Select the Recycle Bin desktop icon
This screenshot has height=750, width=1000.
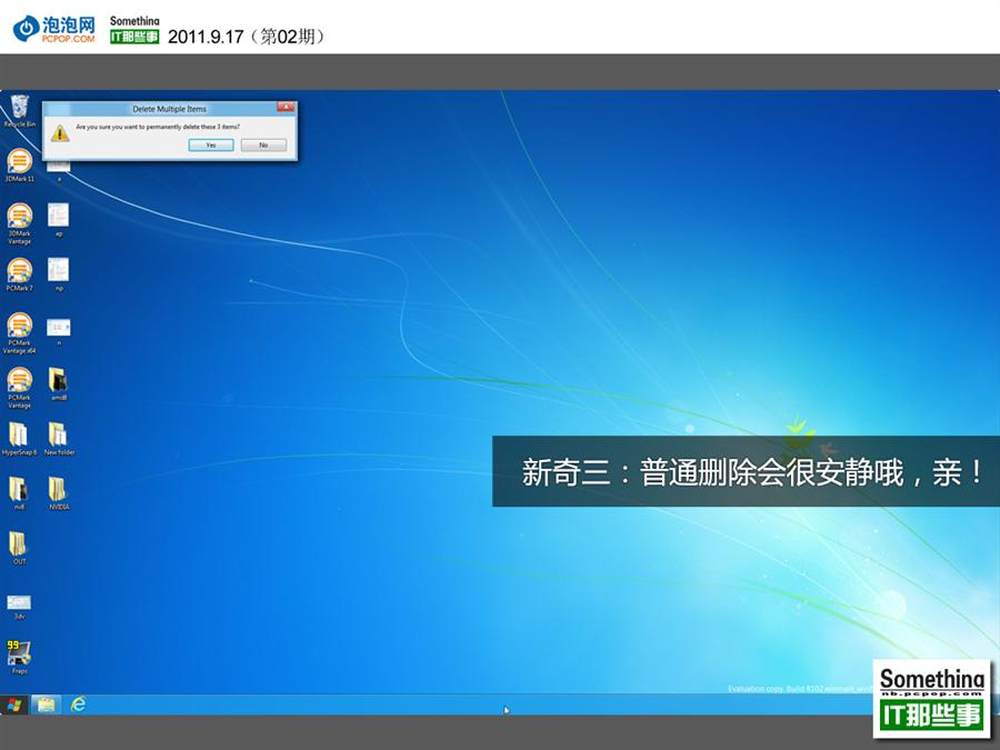pyautogui.click(x=20, y=111)
